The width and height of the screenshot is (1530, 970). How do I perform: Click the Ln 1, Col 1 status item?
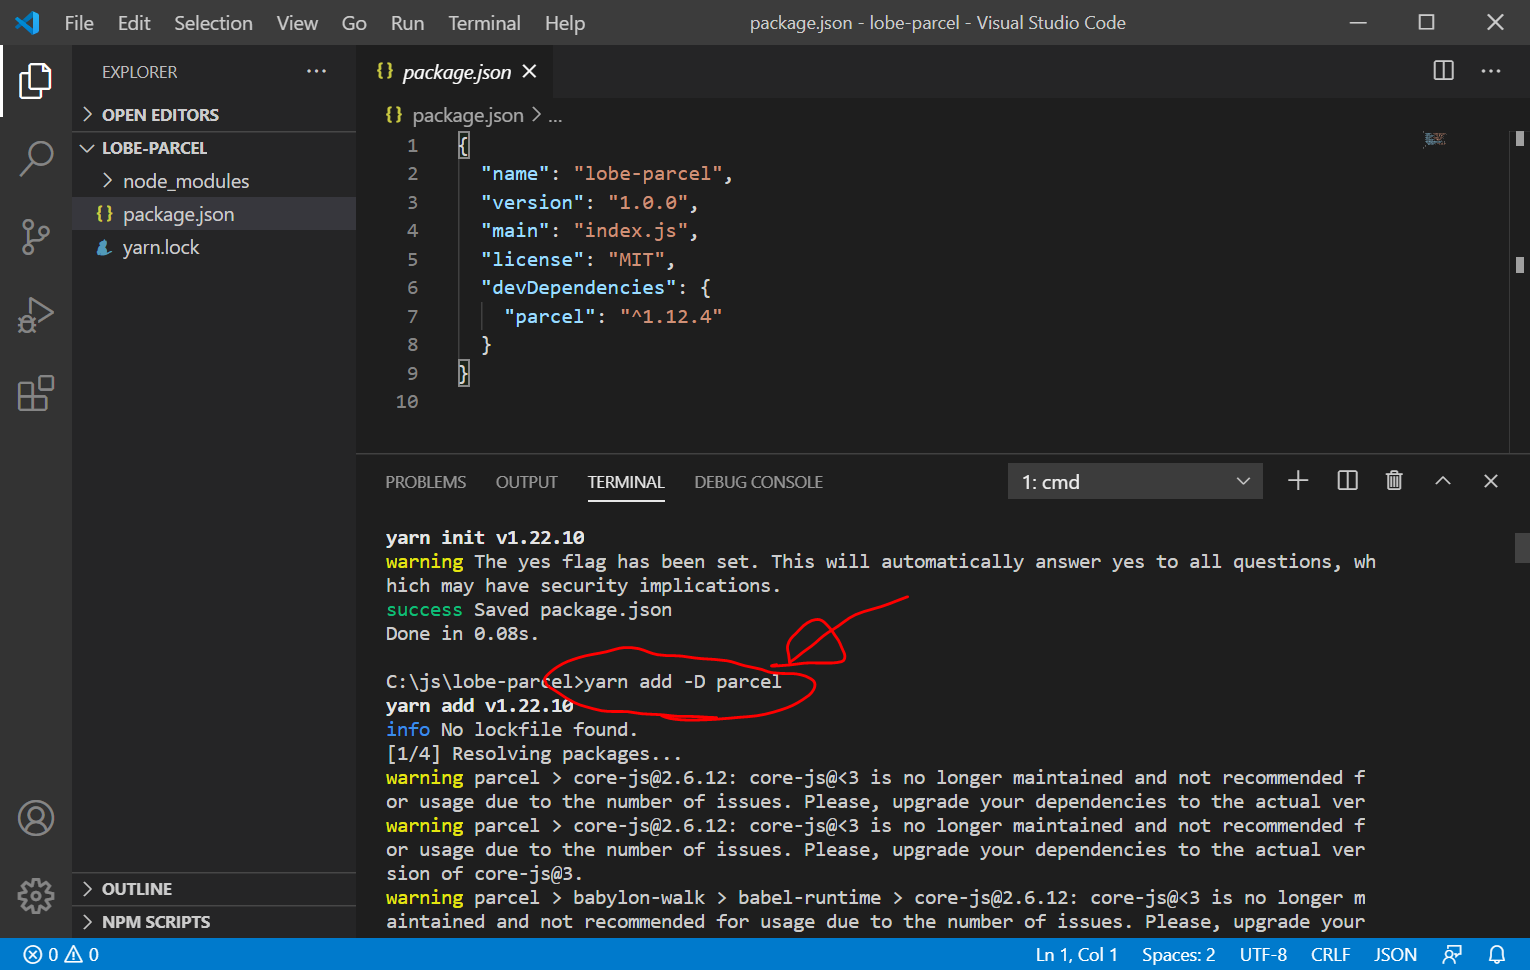(1077, 954)
